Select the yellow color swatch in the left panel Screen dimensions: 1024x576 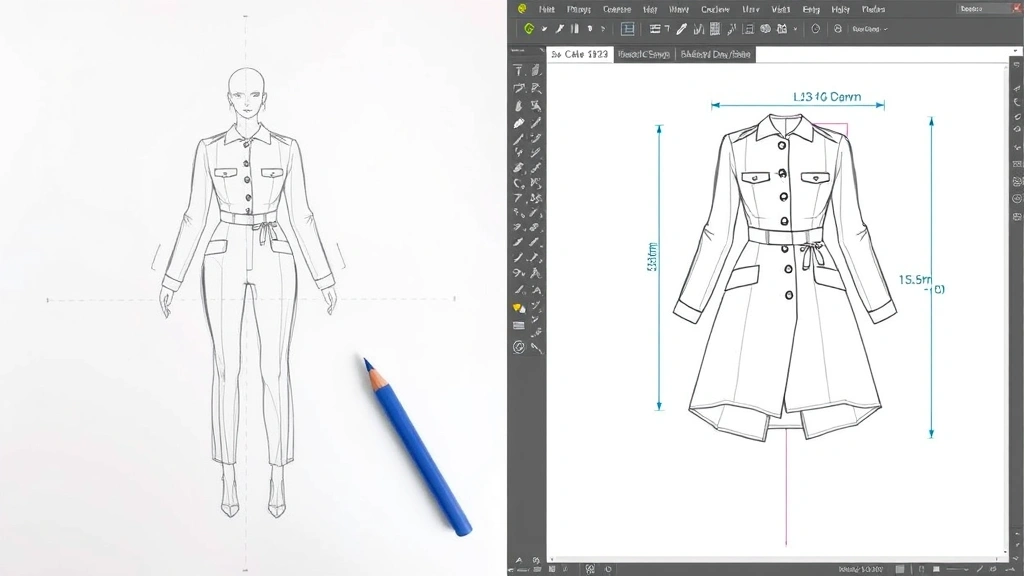(x=518, y=308)
